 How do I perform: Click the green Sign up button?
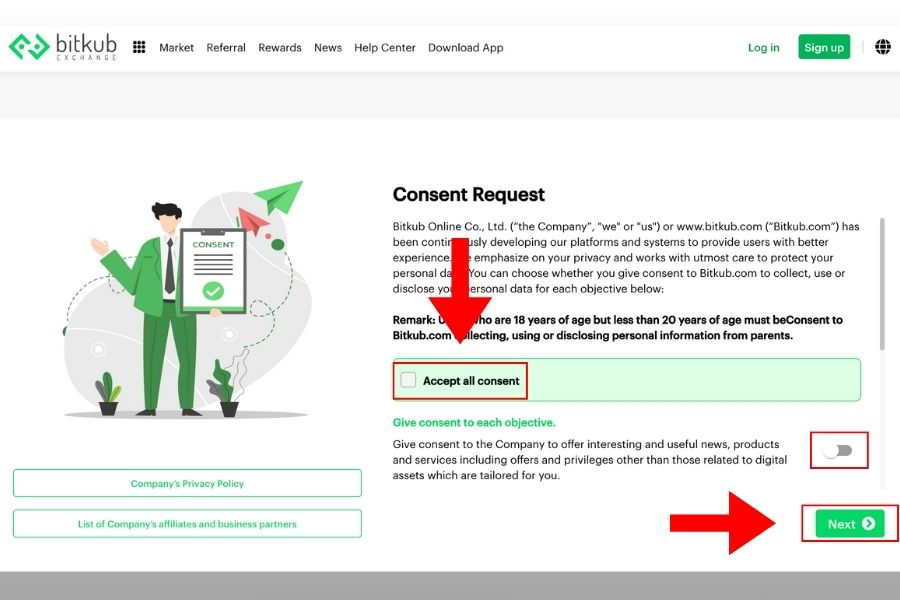point(824,47)
